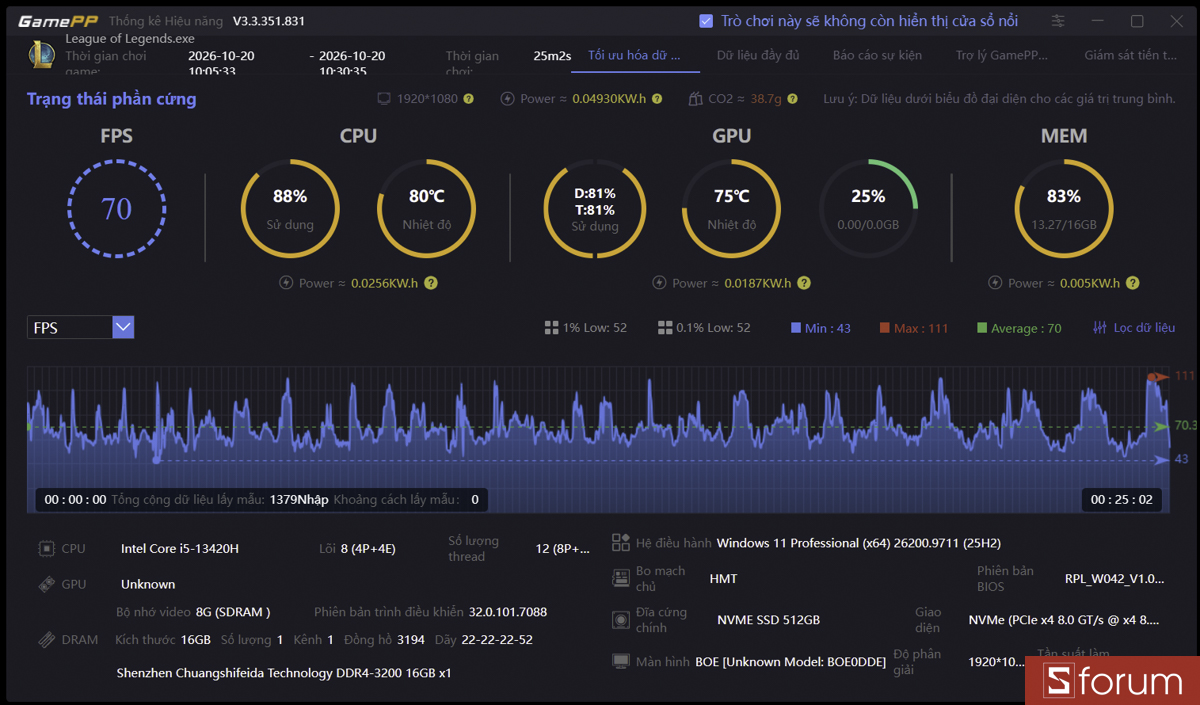Switch to Tối ưu hóa dữ... tab

click(635, 55)
